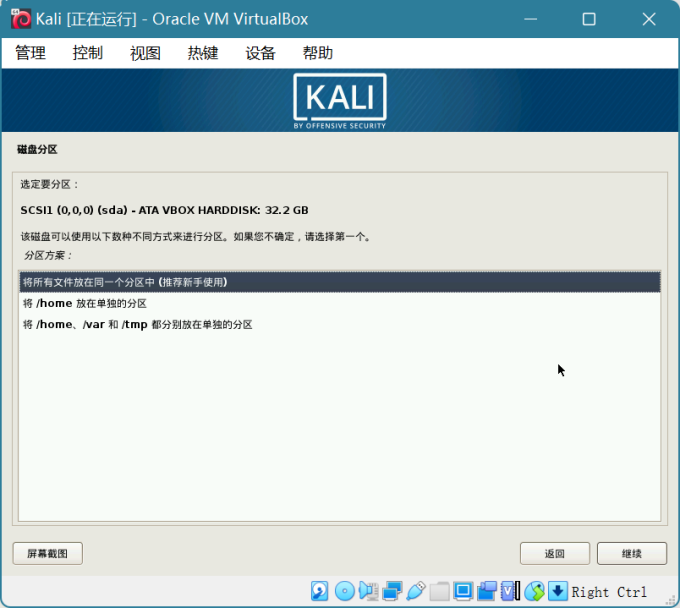Click the 继续 button
This screenshot has height=609, width=681.
click(631, 553)
